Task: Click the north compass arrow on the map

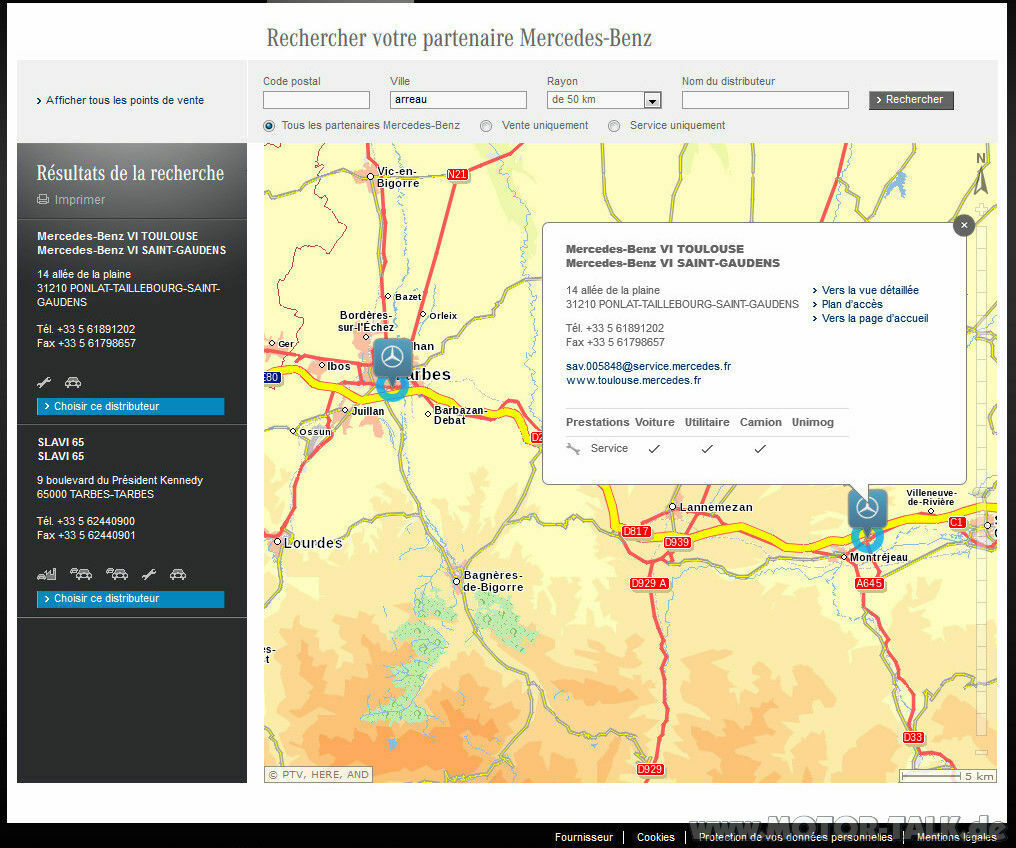Action: [981, 175]
